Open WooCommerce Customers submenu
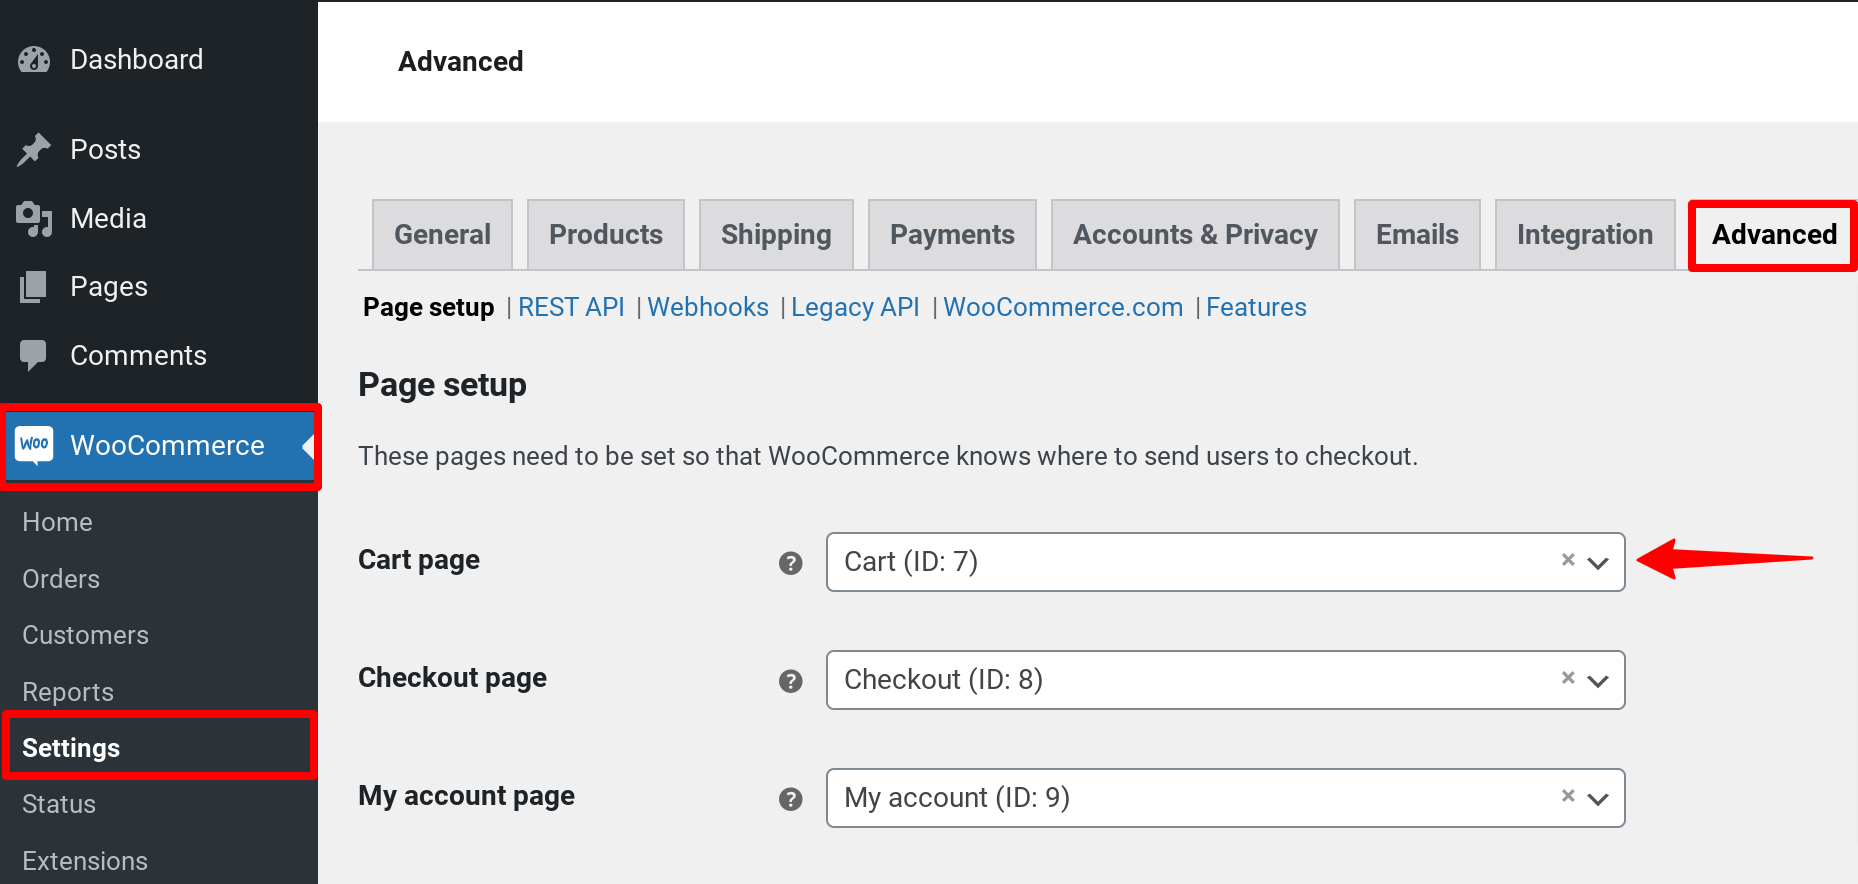 [x=85, y=635]
